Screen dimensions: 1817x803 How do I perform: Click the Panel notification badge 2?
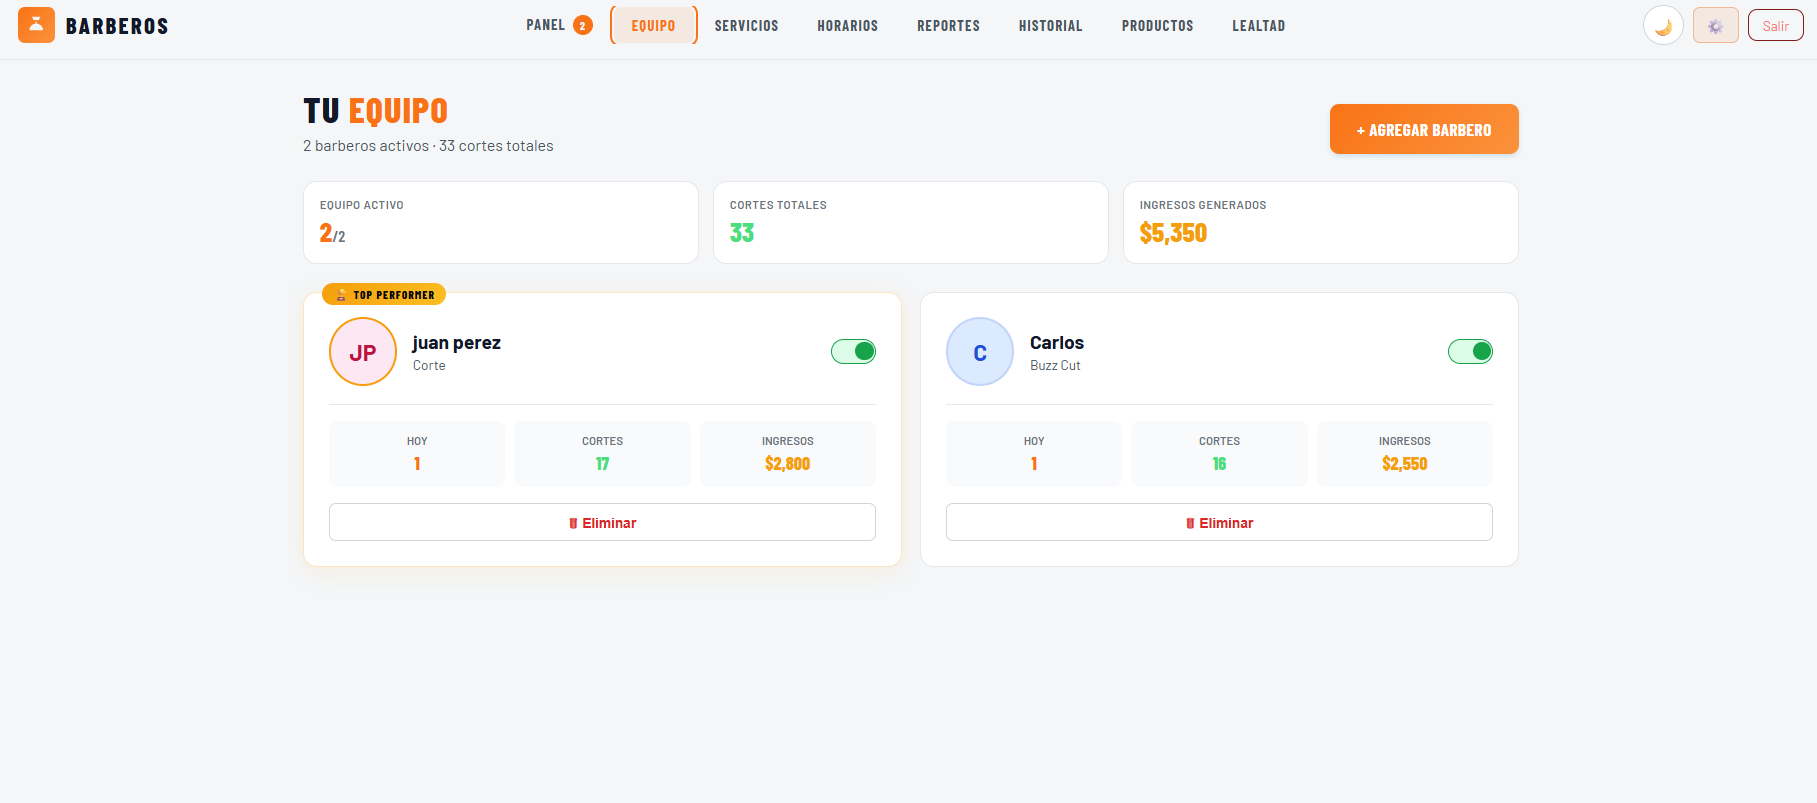pyautogui.click(x=583, y=26)
